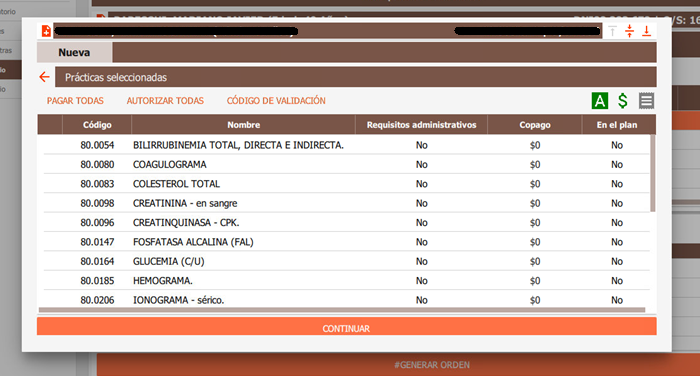Screen dimensions: 700x376
Task: Click the orange document-plus icon in header
Action: point(46,31)
